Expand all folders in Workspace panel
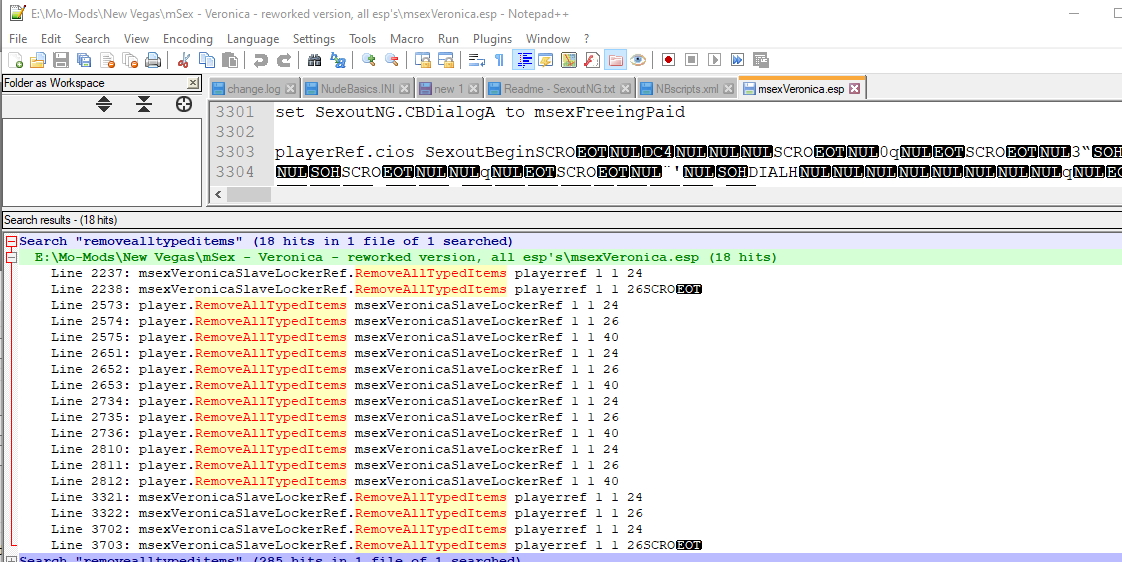Viewport: 1122px width, 562px height. pos(104,105)
